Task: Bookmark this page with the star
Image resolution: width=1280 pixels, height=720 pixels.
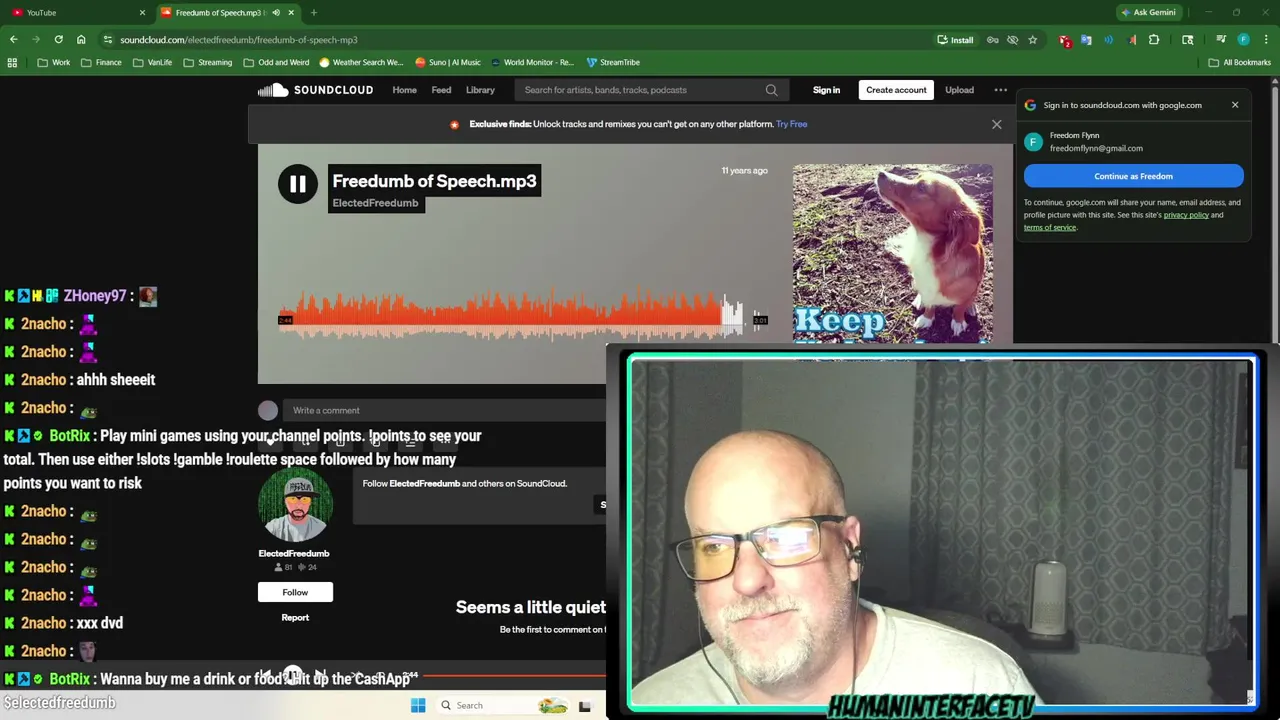Action: pos(1033,40)
